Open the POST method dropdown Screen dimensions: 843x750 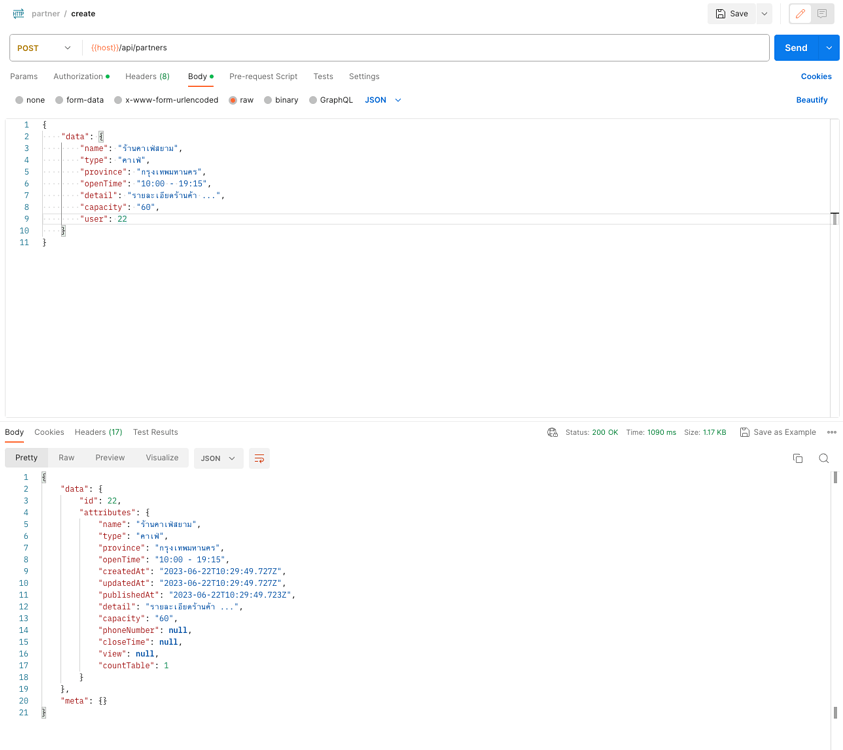(45, 48)
